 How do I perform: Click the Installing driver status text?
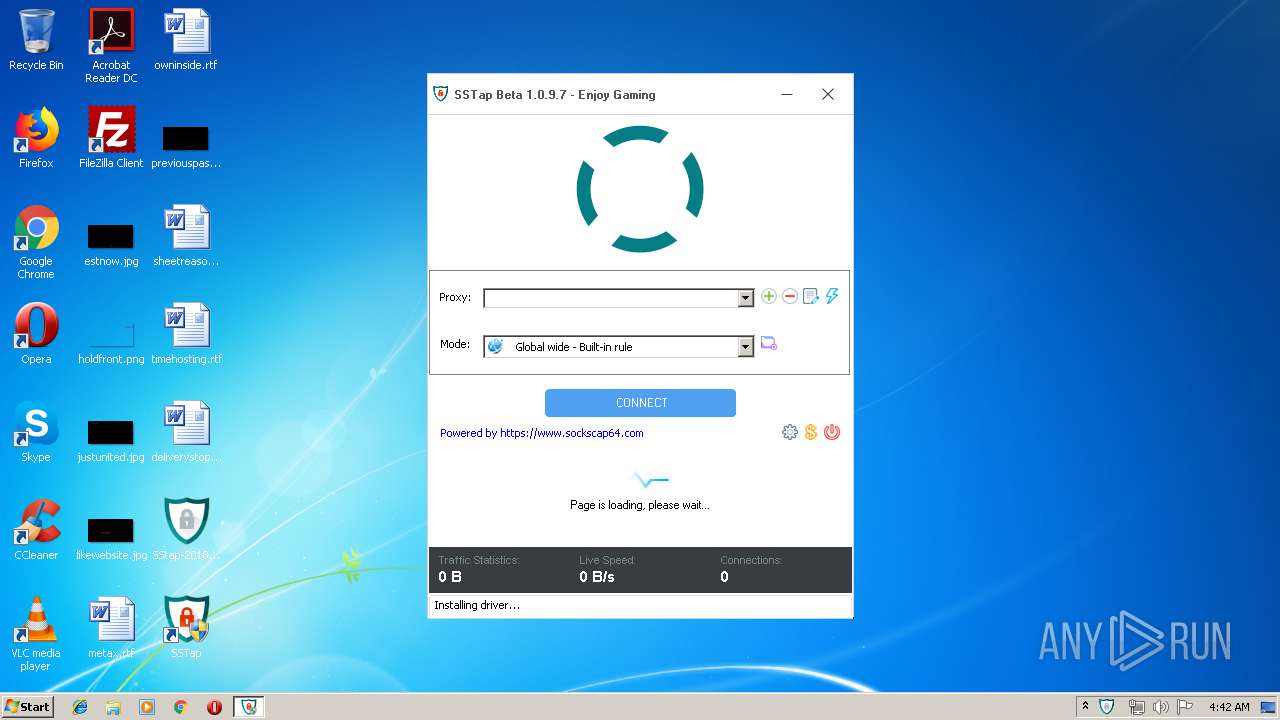tap(477, 605)
